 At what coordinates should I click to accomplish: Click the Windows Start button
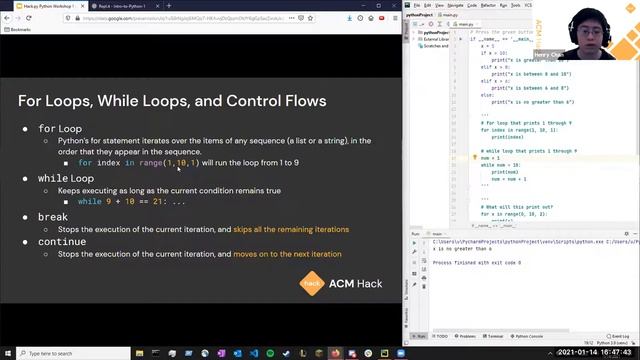tap(8, 353)
